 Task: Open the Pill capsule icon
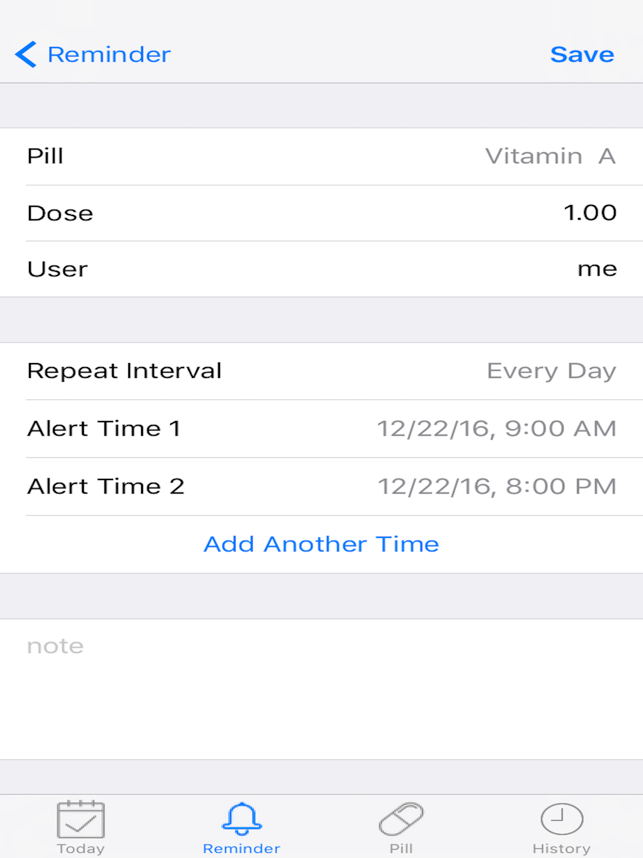coord(401,817)
